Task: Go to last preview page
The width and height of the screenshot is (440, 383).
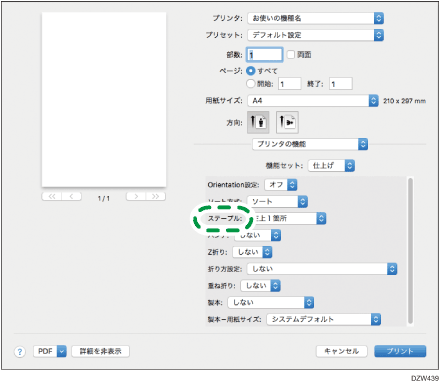Action: (x=155, y=196)
